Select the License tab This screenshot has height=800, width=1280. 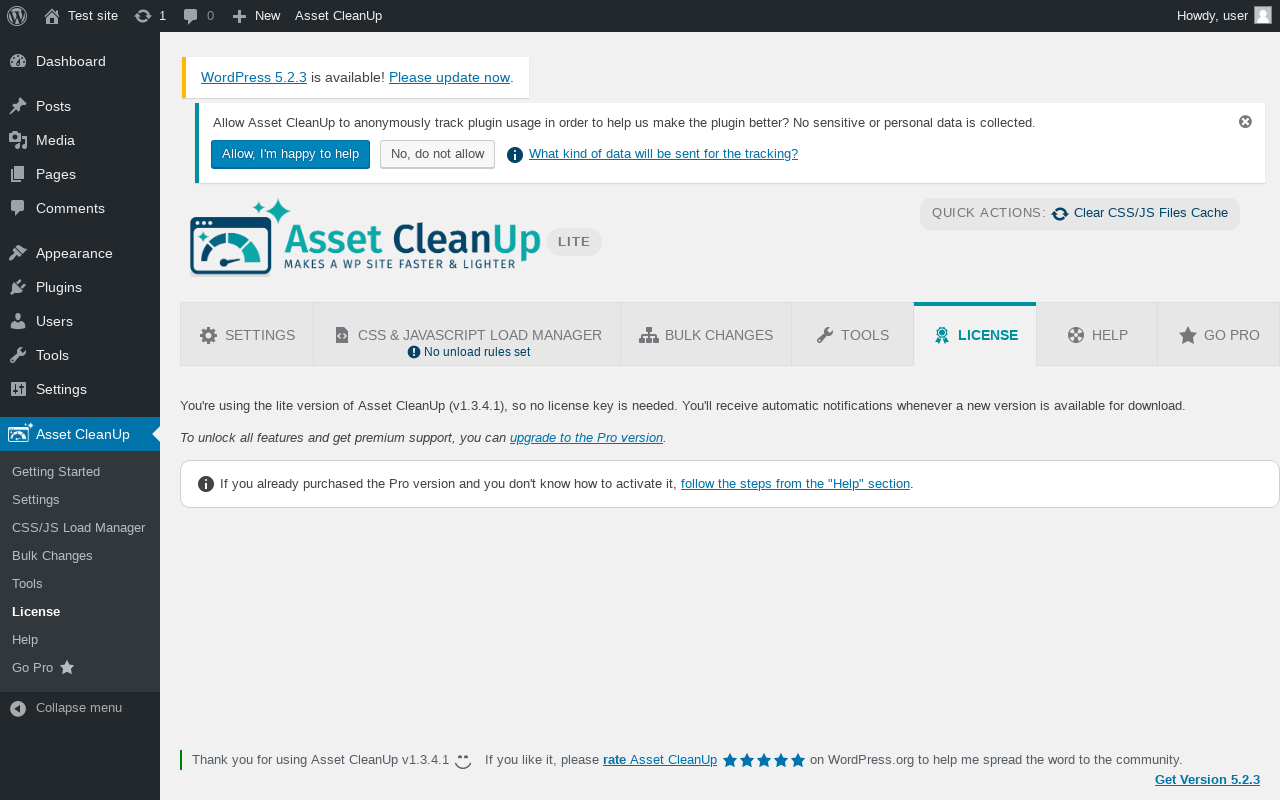point(975,335)
